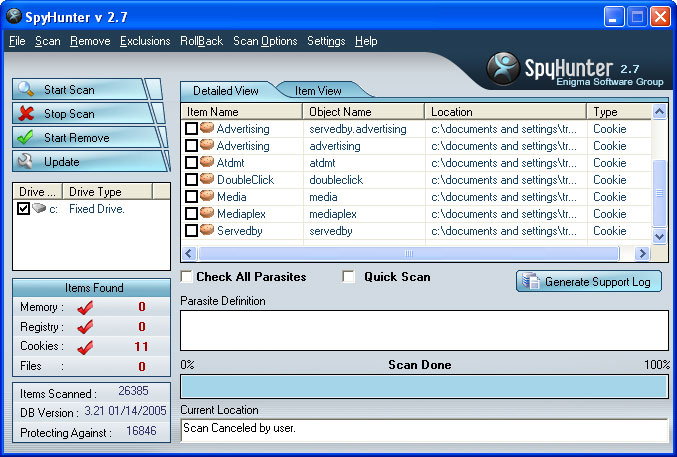Click the horizontal scroll left arrow
The height and width of the screenshot is (457, 677).
[x=189, y=253]
